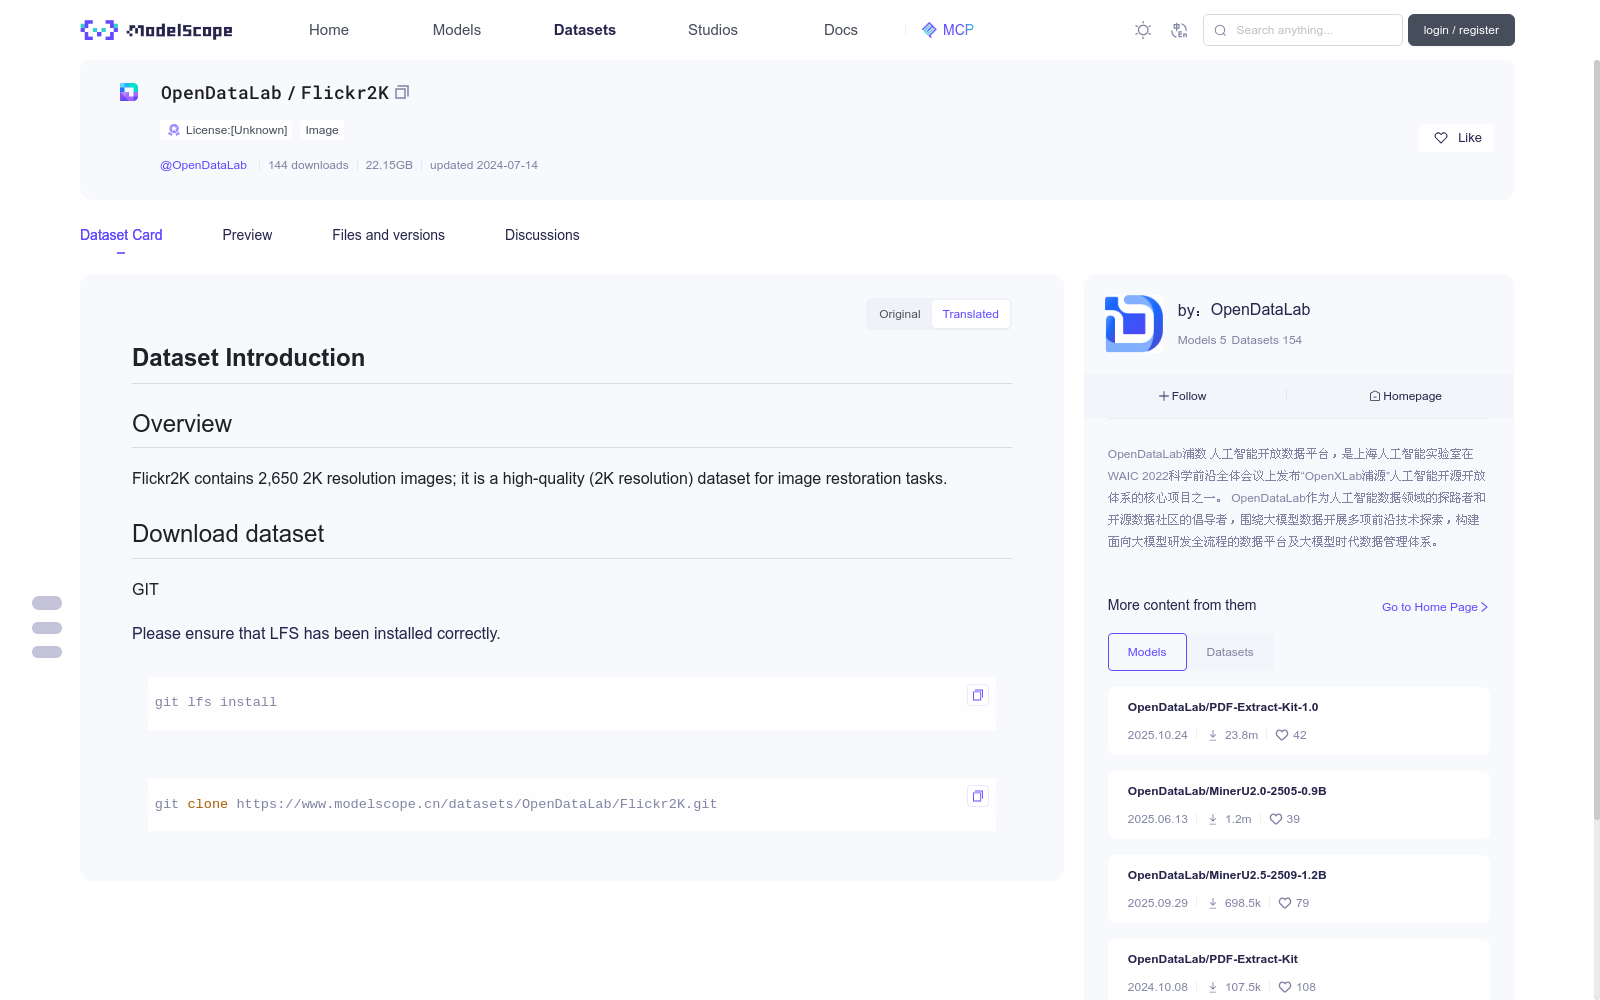Image resolution: width=1600 pixels, height=1000 pixels.
Task: Click download icon for MinerU2.0-2505-0.9B
Action: [1213, 819]
